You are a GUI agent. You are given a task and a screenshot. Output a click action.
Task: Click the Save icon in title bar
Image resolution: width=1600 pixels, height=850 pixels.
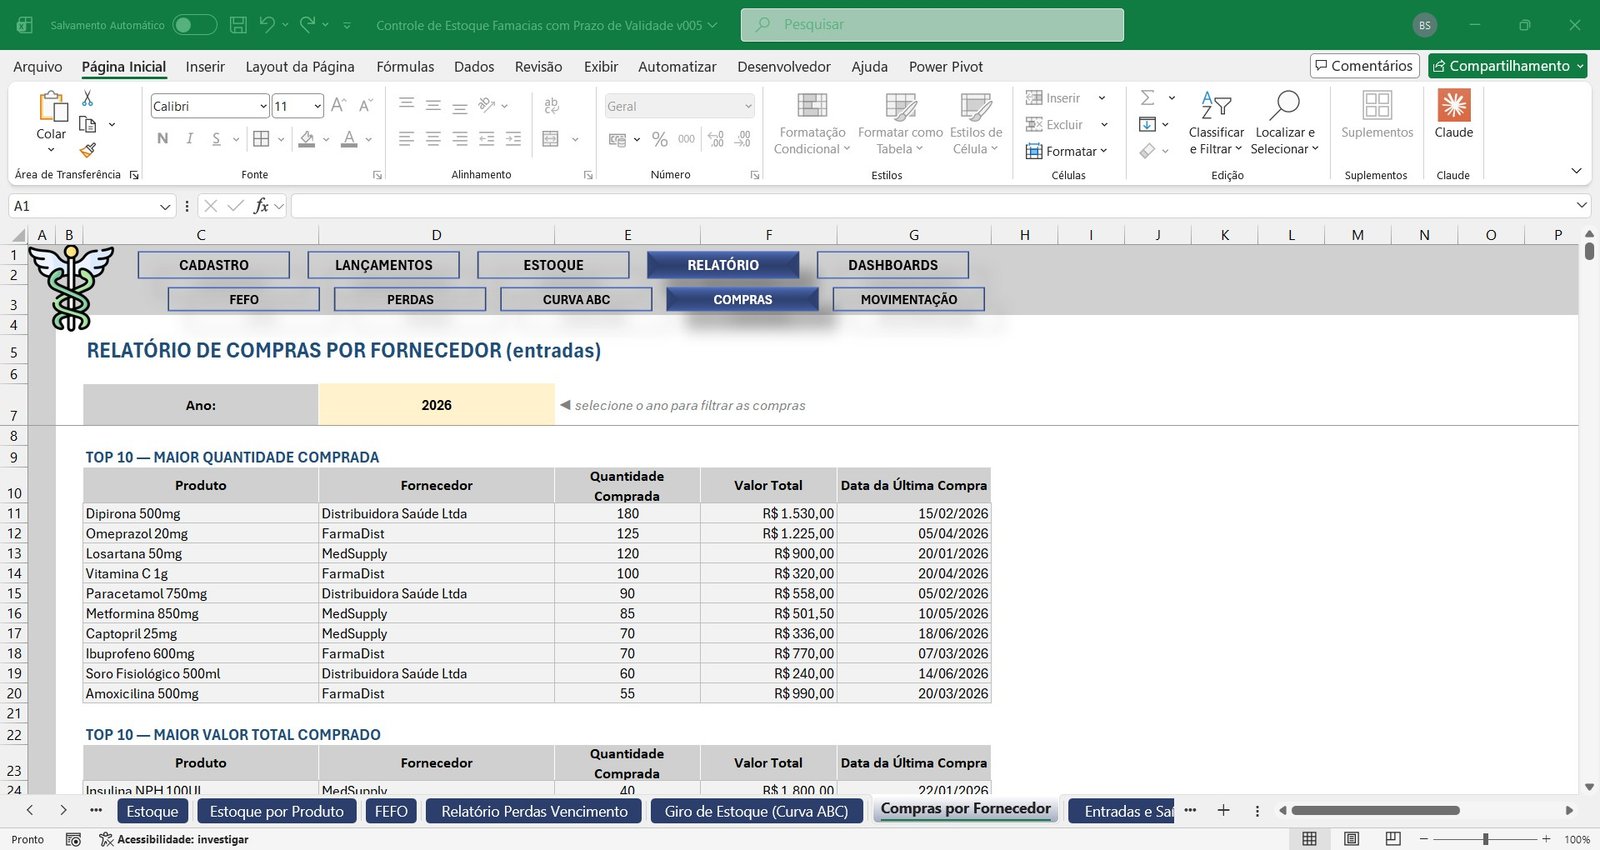click(238, 25)
